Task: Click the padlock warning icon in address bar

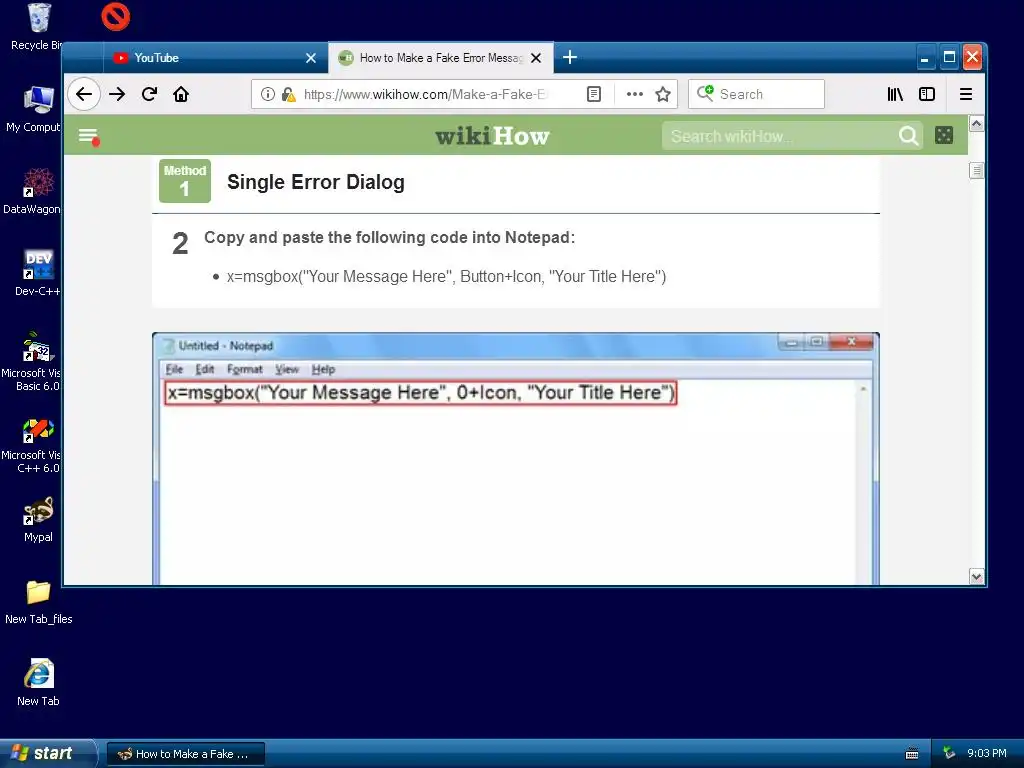Action: point(288,94)
